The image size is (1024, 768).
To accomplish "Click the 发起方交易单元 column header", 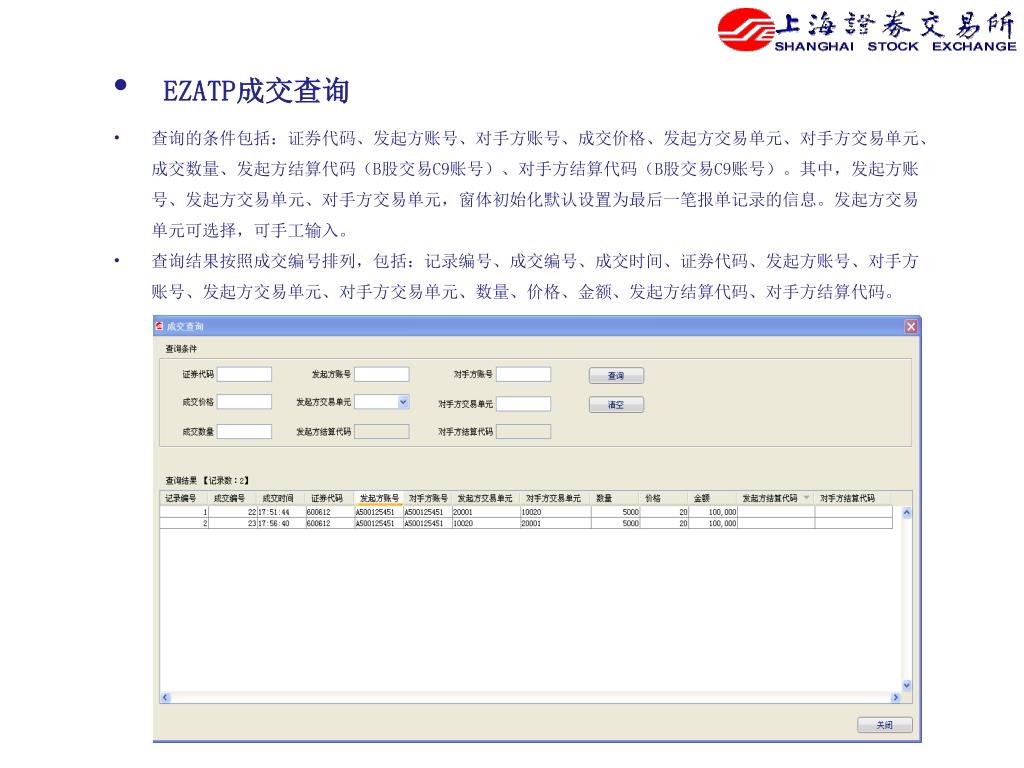I will pyautogui.click(x=486, y=498).
